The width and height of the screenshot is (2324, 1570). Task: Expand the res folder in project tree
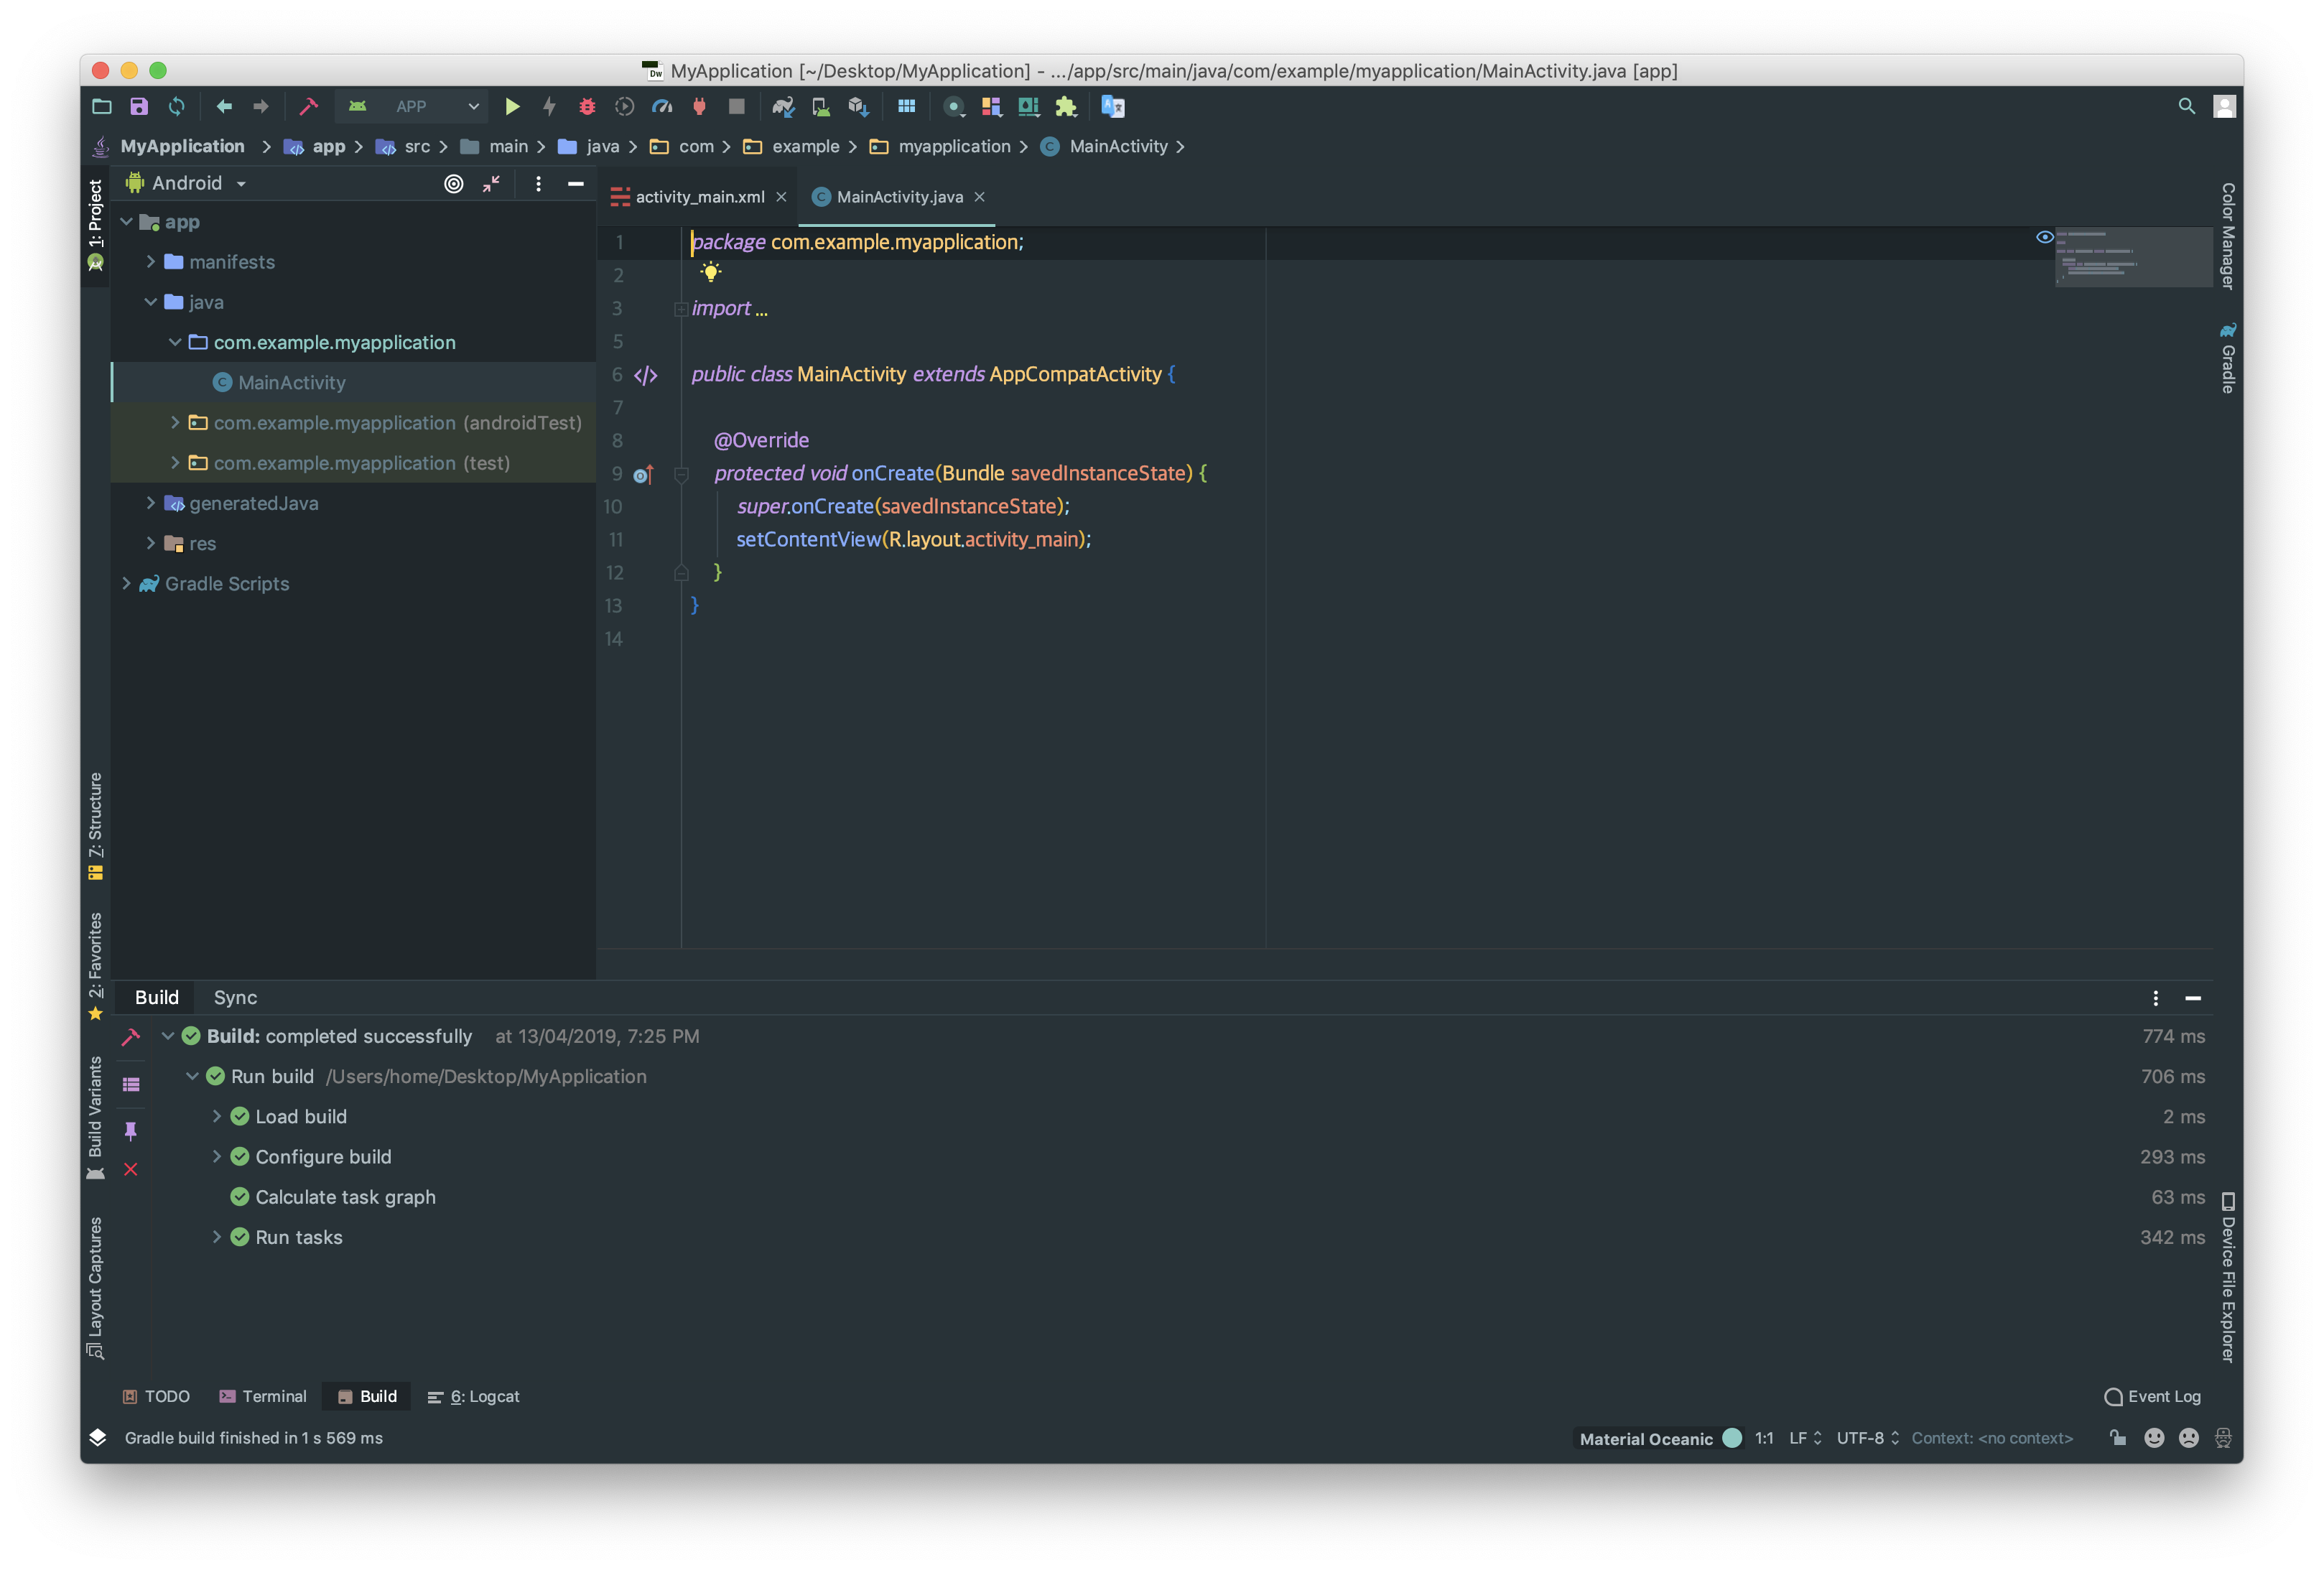[x=151, y=543]
